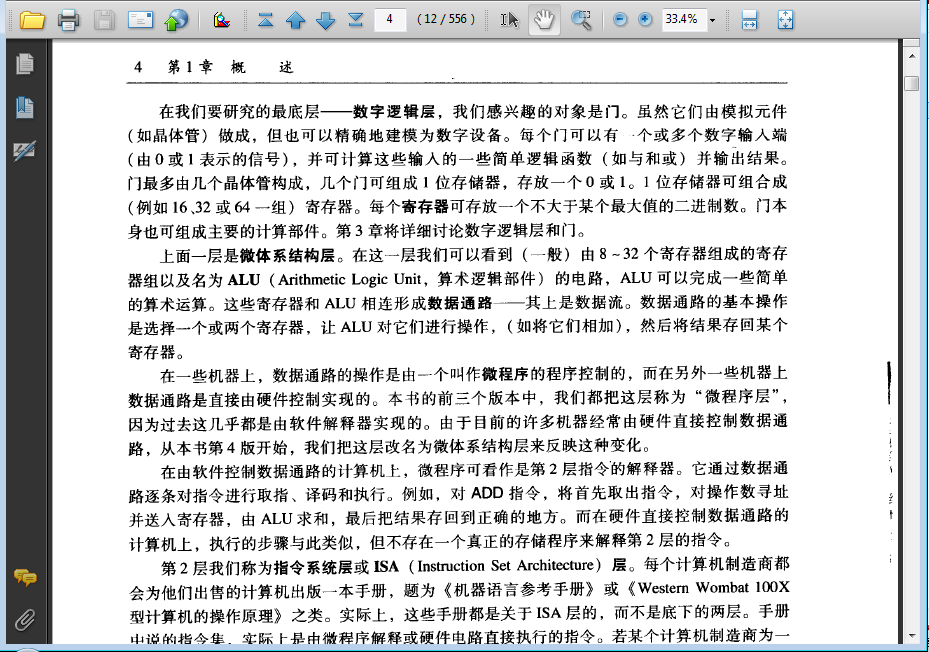Open the zoom level dropdown arrow
Image resolution: width=929 pixels, height=652 pixels.
(x=713, y=20)
